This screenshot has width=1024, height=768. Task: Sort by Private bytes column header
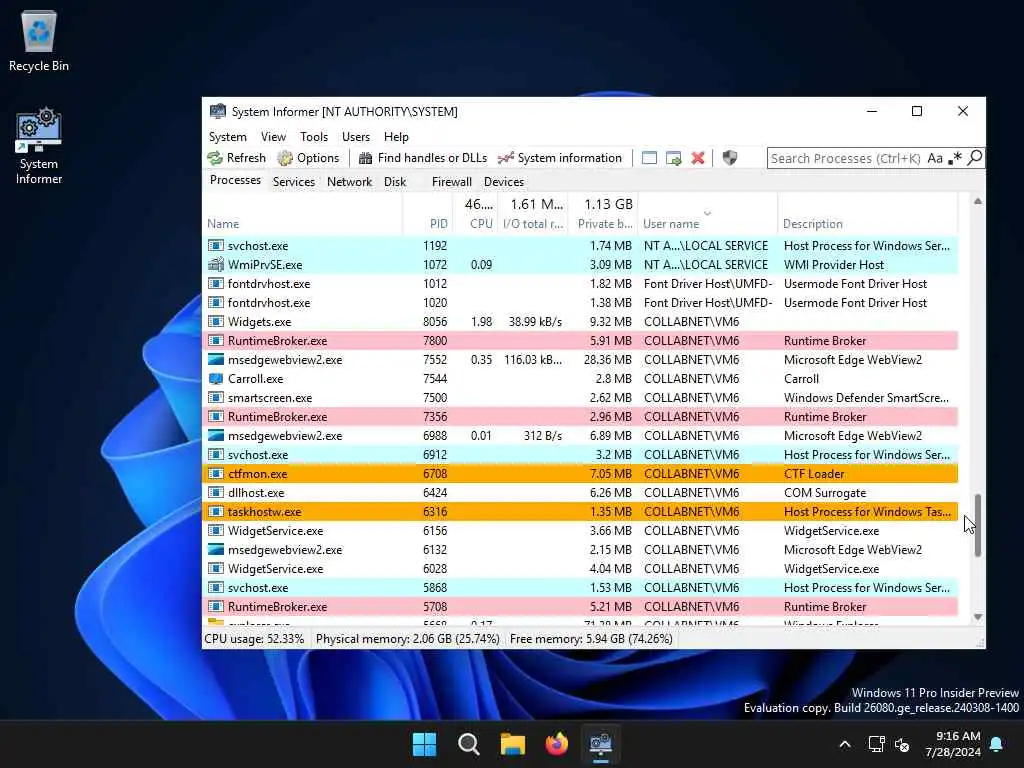pos(604,223)
